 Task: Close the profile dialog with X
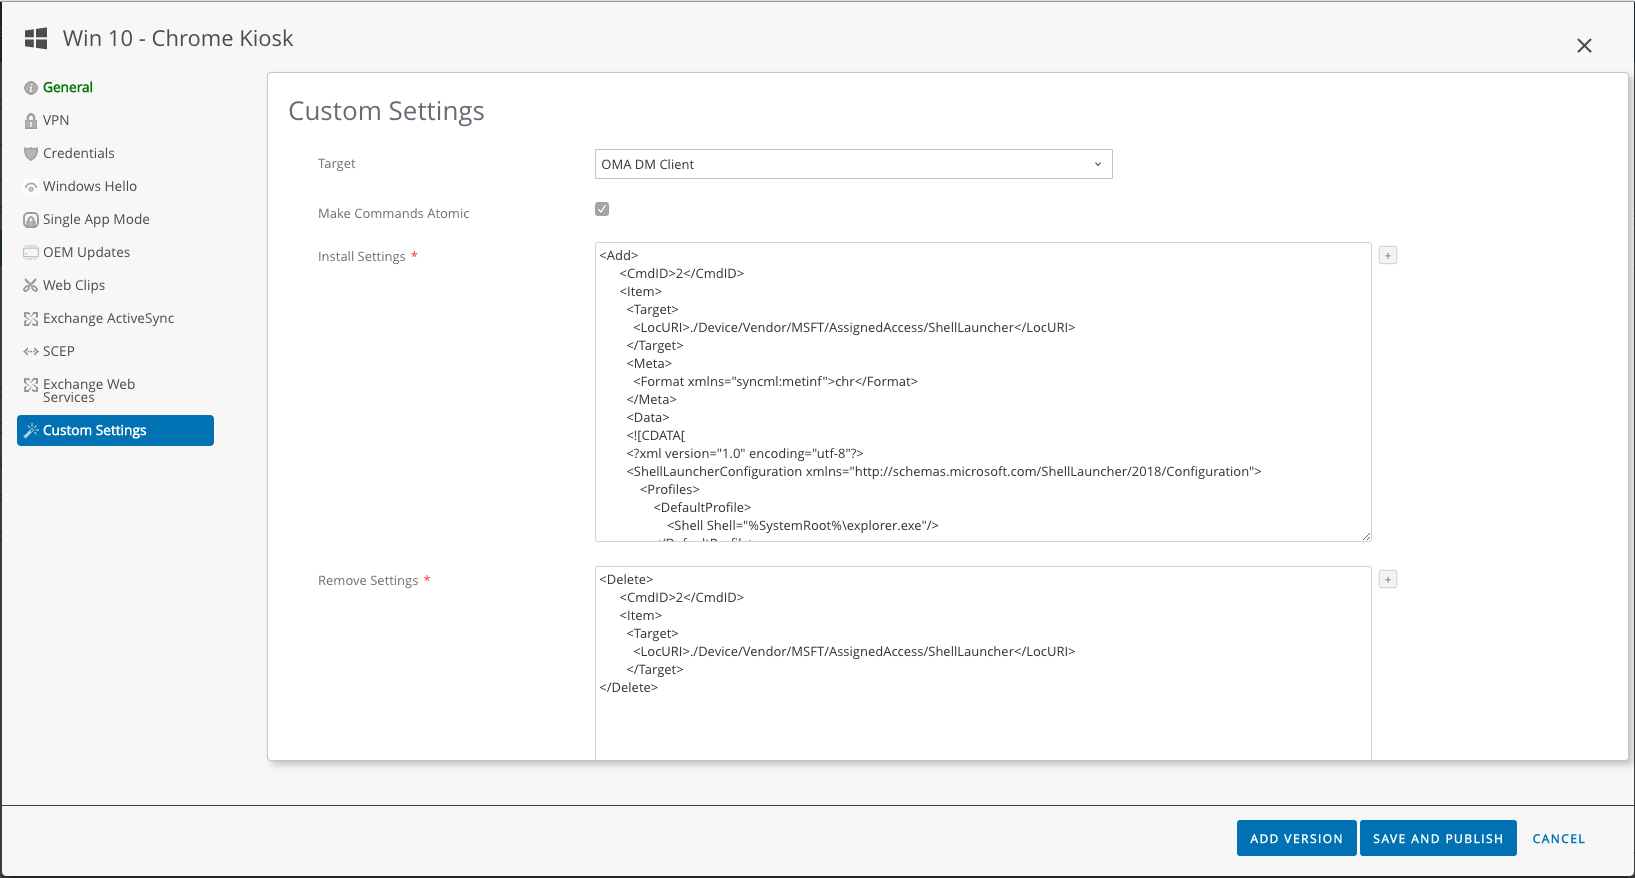tap(1584, 46)
